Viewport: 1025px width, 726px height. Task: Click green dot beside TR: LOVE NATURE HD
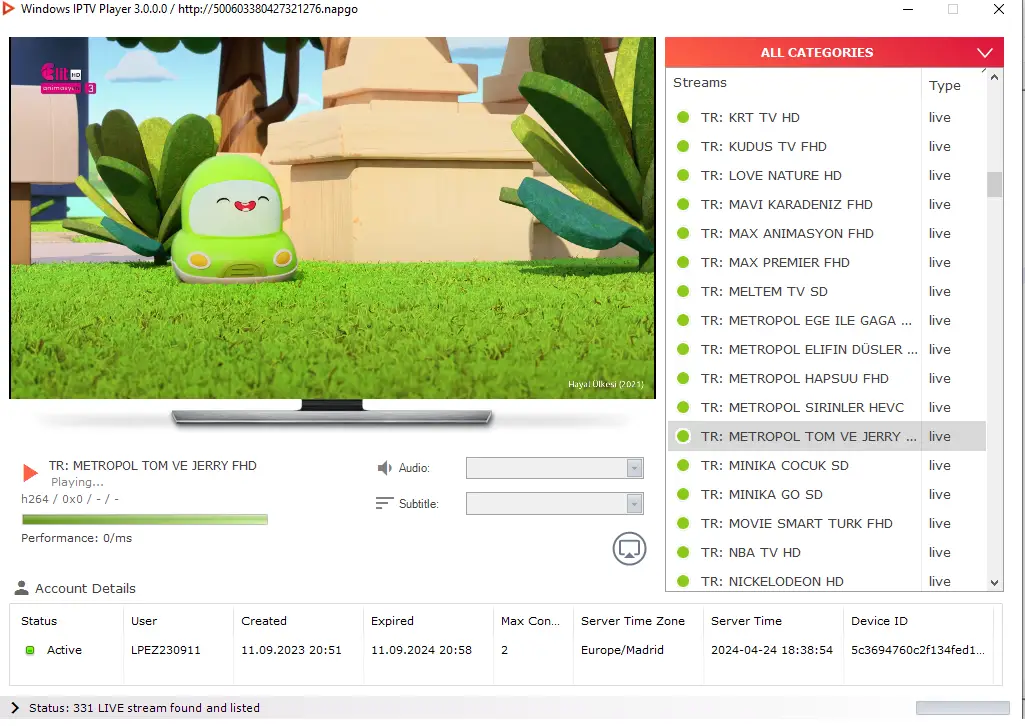[683, 175]
